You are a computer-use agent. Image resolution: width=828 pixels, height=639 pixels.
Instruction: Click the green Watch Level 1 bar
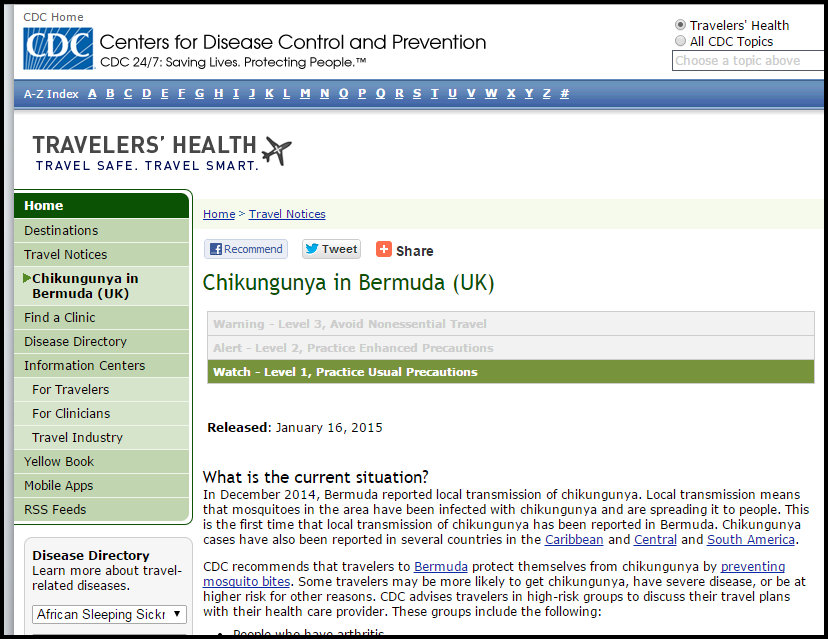click(x=511, y=372)
